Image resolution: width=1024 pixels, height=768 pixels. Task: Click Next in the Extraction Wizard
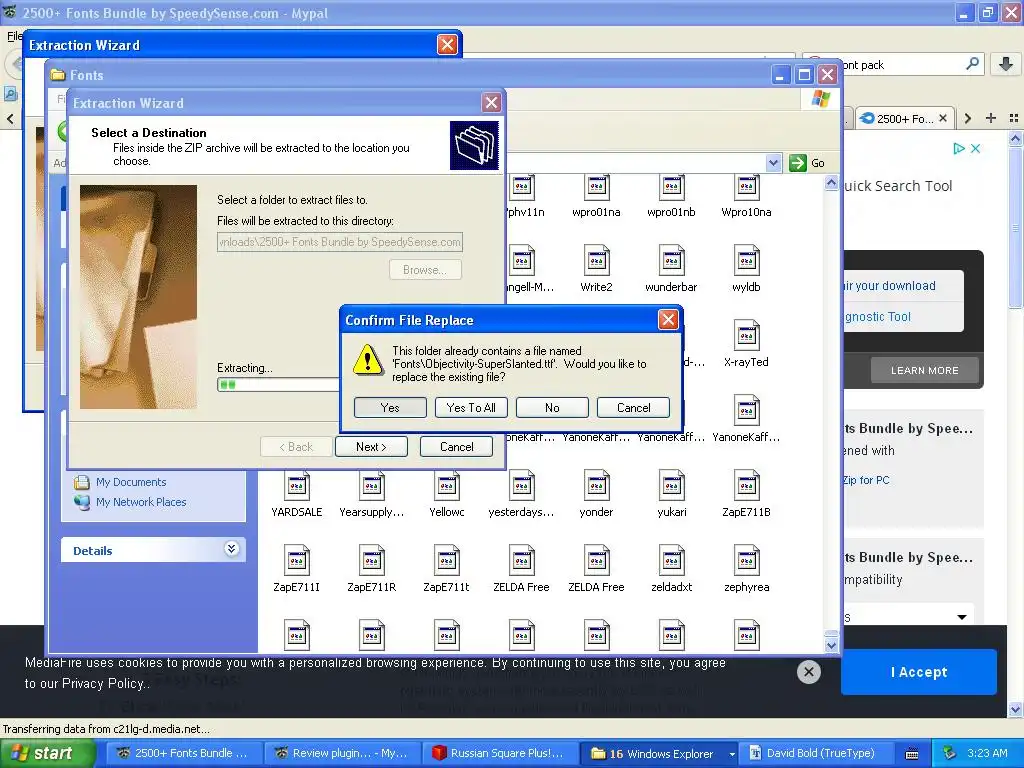pos(371,447)
